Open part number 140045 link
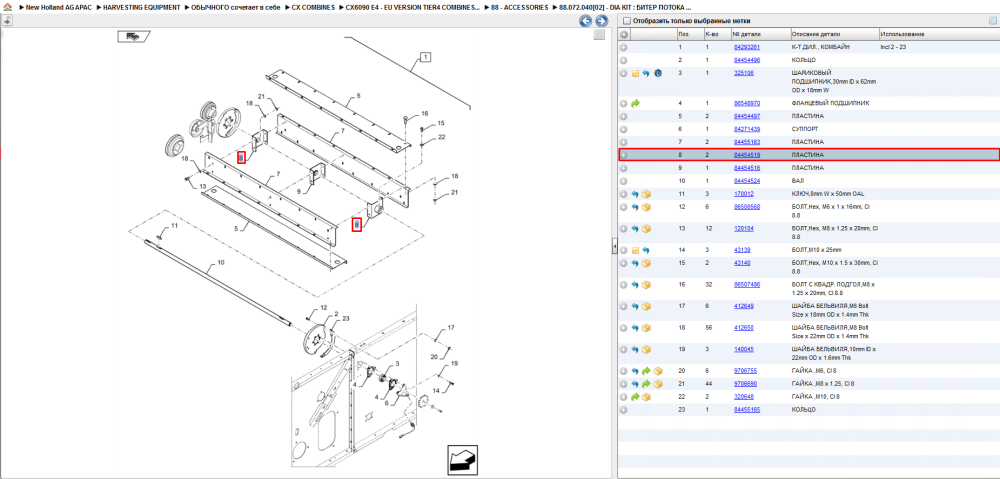 [744, 350]
